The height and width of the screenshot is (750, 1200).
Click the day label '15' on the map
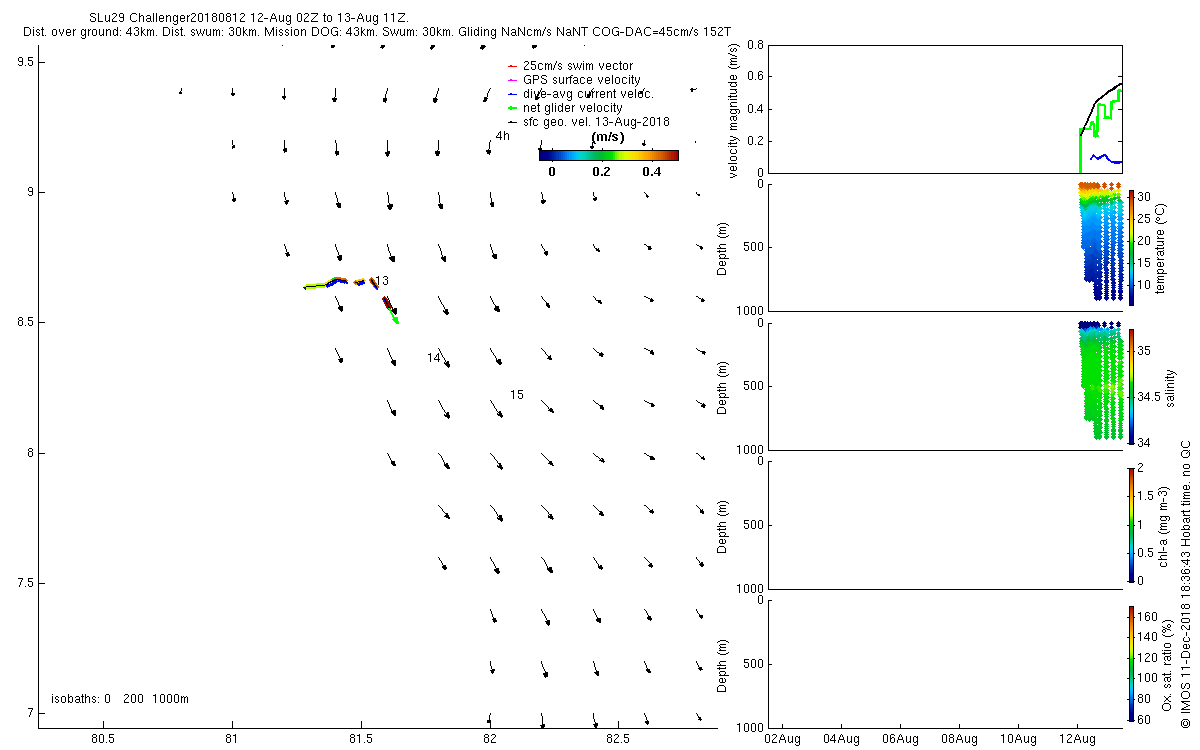click(x=517, y=395)
